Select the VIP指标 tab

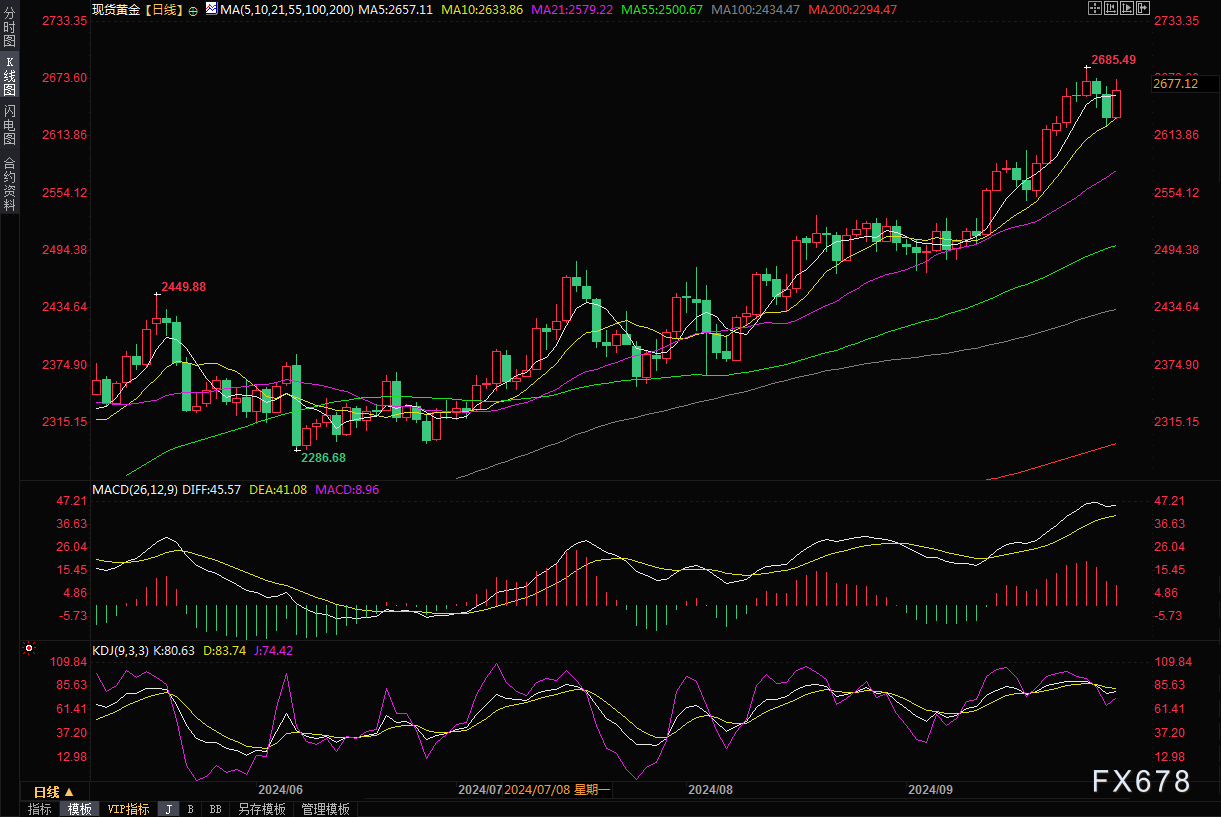coord(128,809)
